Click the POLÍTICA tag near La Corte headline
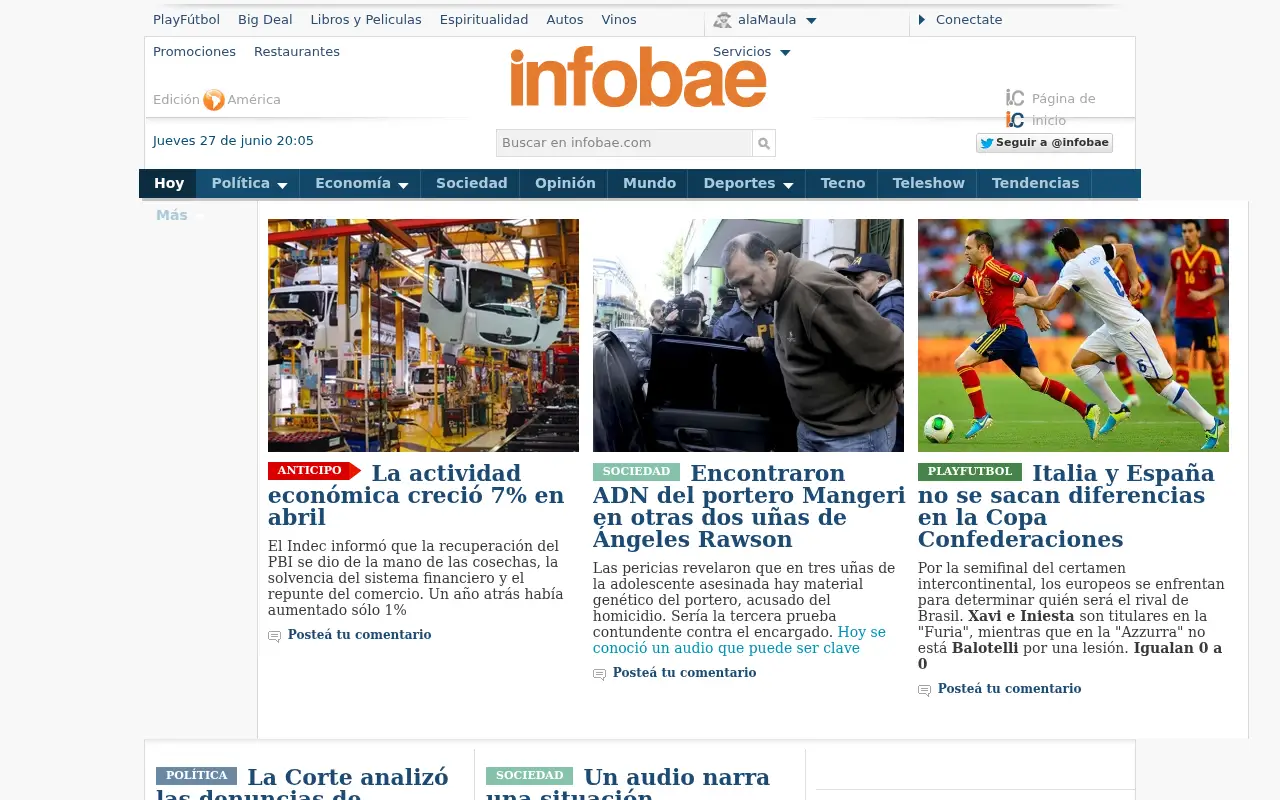1280x800 pixels. click(x=196, y=776)
